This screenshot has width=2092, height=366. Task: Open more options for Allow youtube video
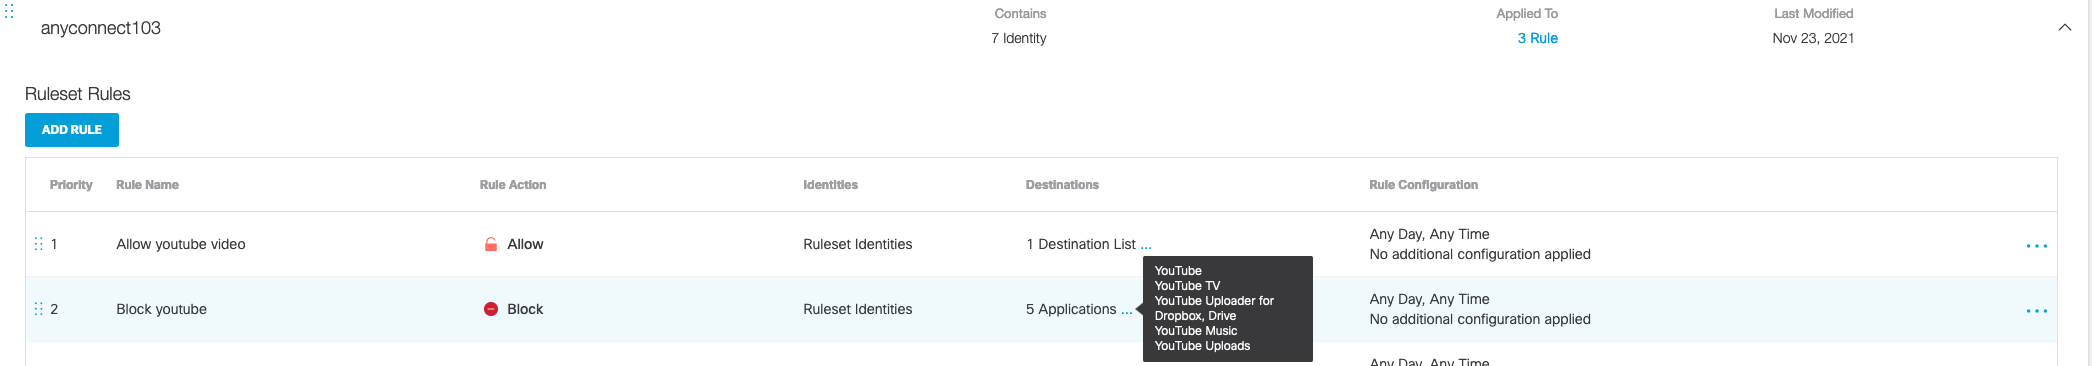[2036, 246]
